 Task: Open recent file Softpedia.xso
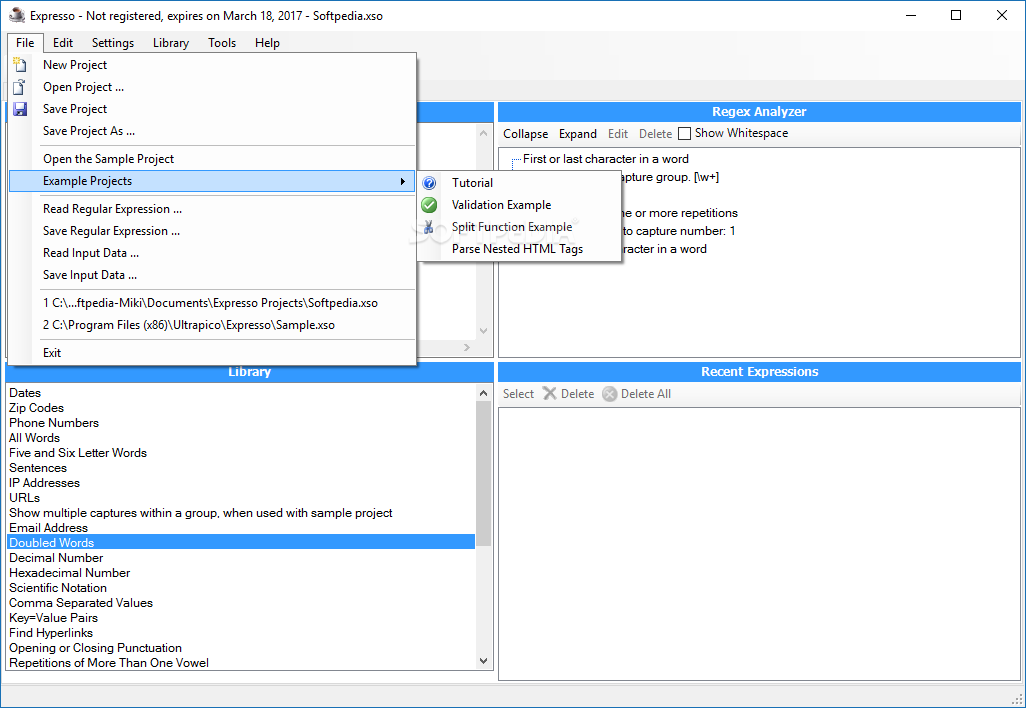coord(213,303)
